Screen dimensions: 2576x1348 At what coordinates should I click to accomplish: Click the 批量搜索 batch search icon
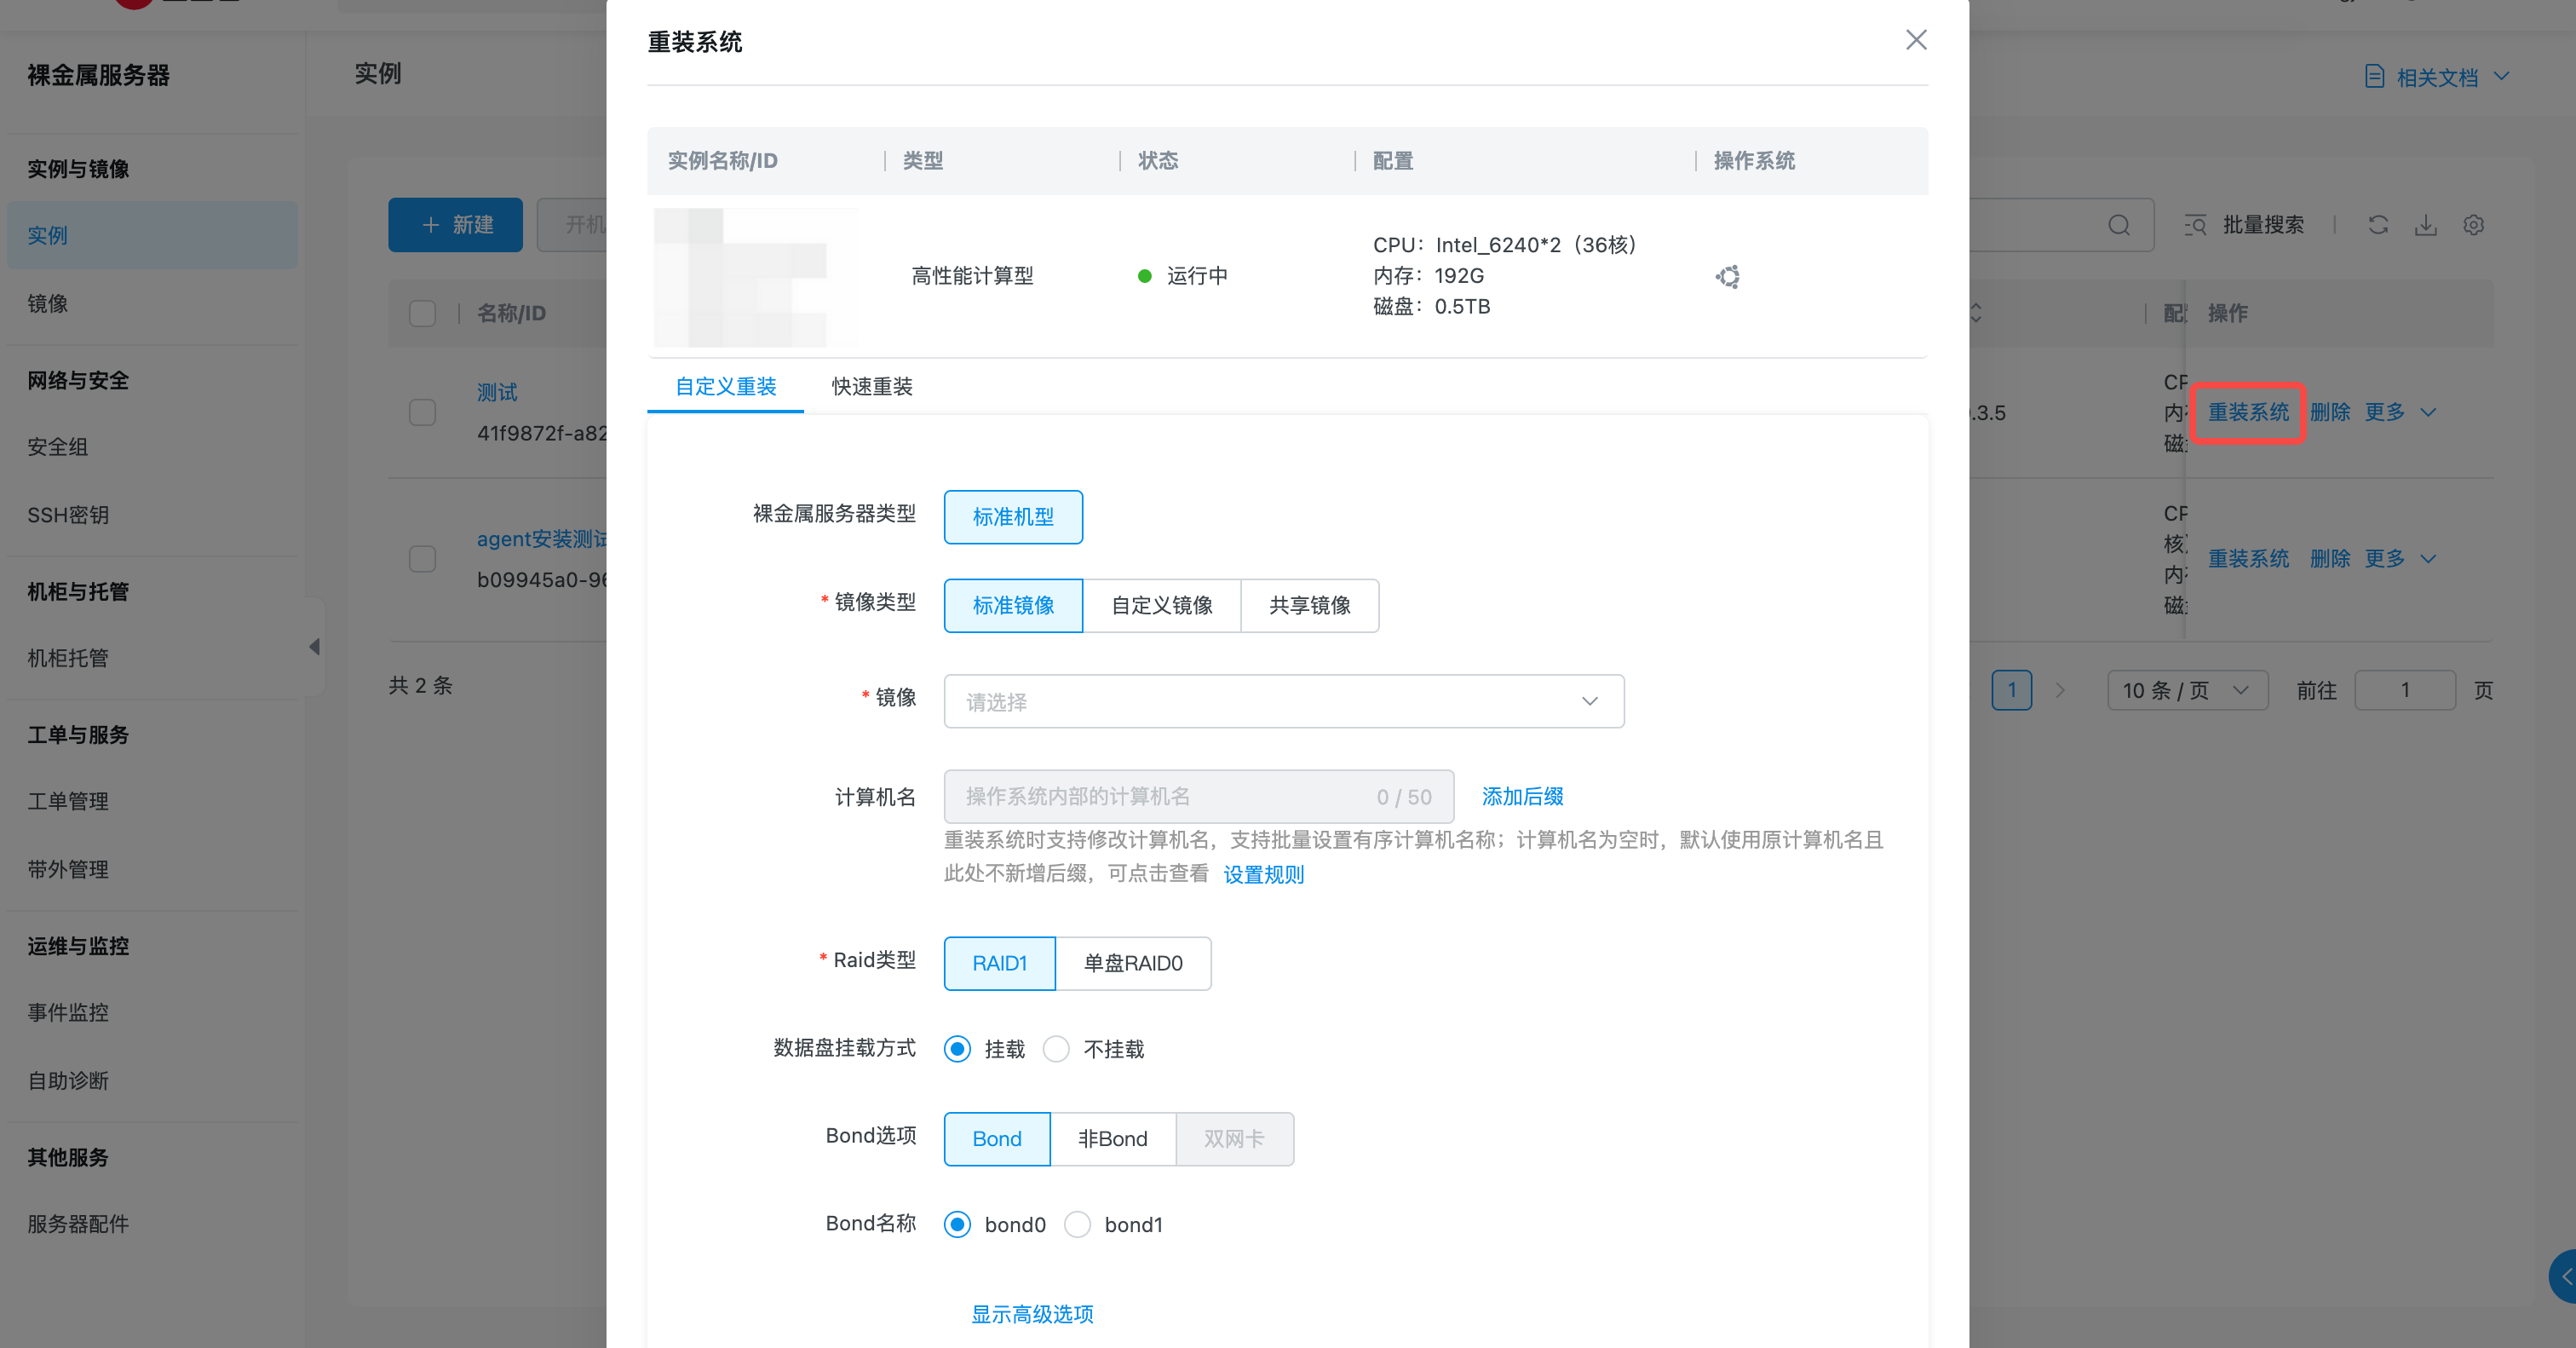click(x=2195, y=225)
